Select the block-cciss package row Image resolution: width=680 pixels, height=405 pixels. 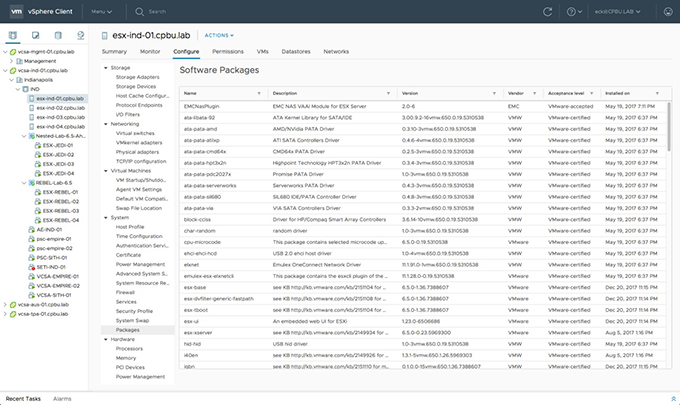423,219
